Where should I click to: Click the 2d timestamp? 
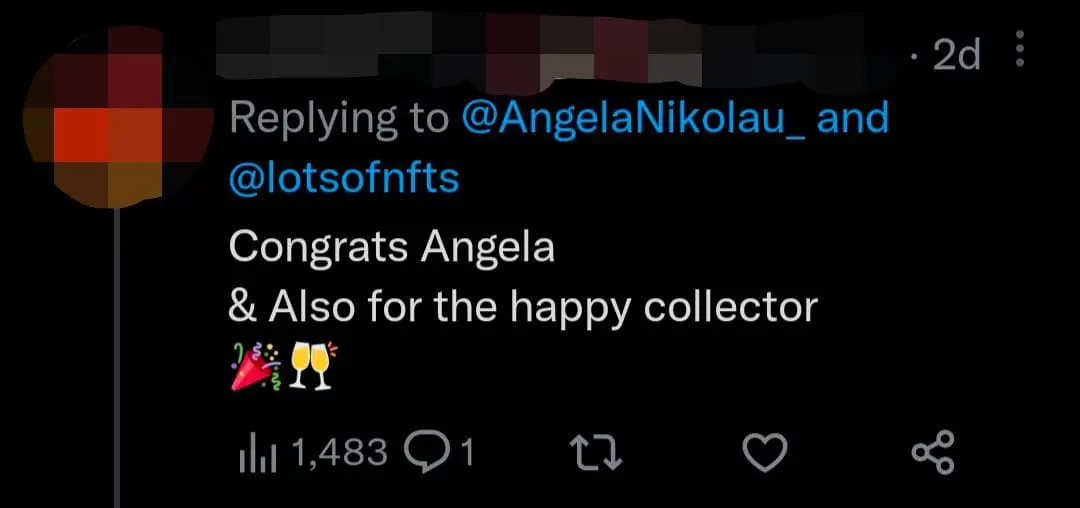pyautogui.click(x=955, y=56)
